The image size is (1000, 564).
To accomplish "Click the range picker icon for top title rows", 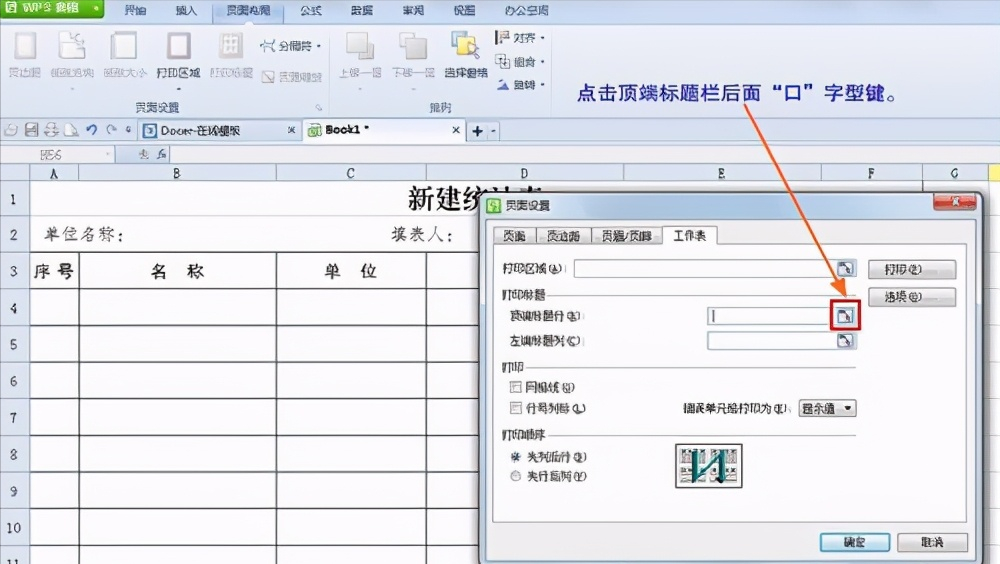I will (844, 316).
